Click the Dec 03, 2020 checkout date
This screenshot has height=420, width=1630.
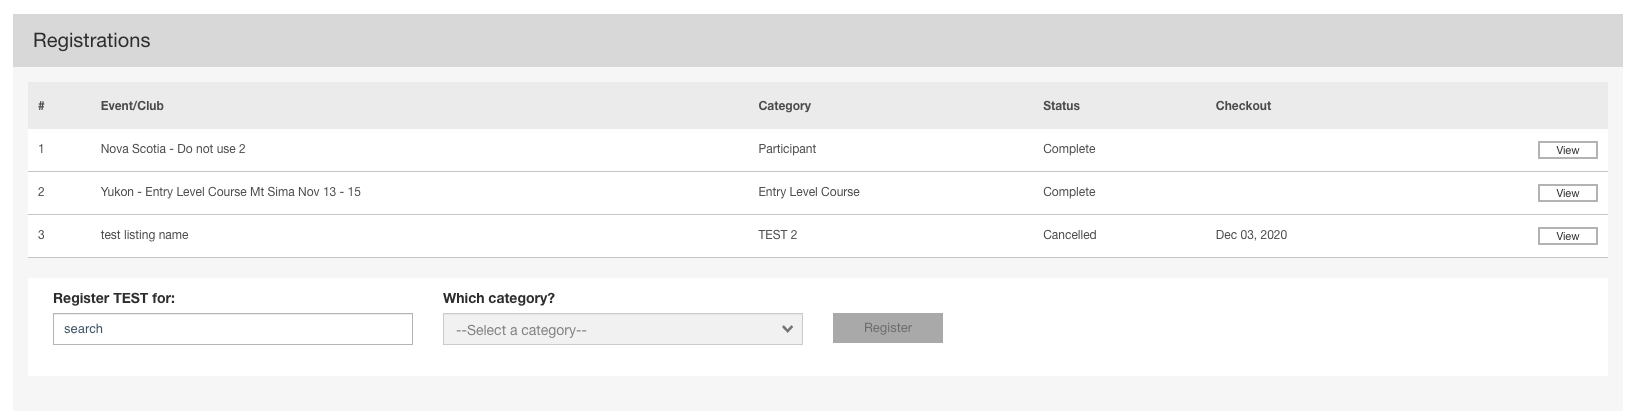[x=1251, y=235]
